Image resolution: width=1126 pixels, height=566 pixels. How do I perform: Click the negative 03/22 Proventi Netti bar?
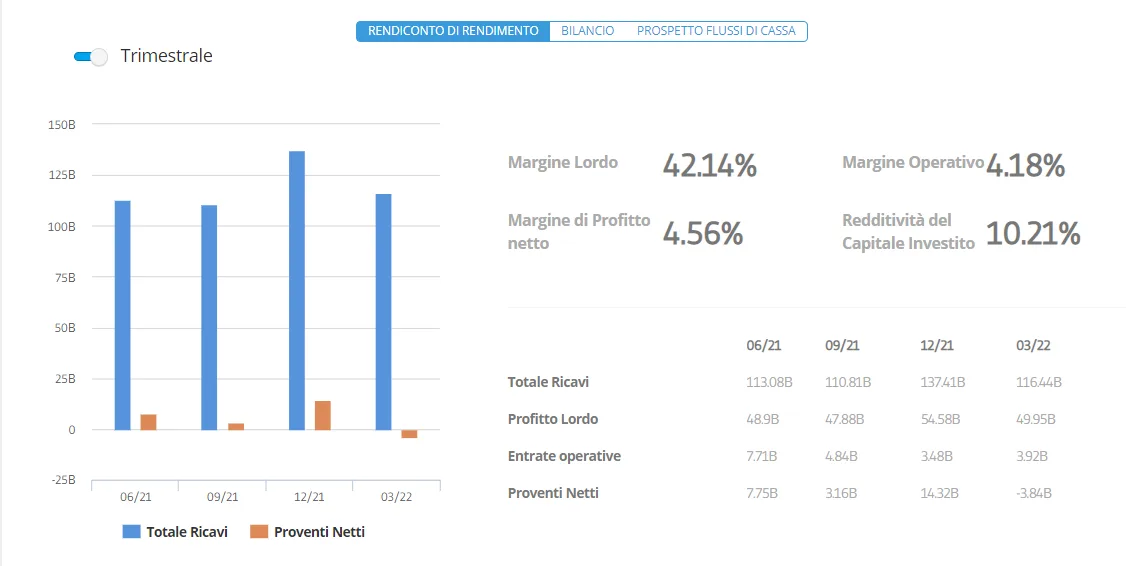coord(409,434)
